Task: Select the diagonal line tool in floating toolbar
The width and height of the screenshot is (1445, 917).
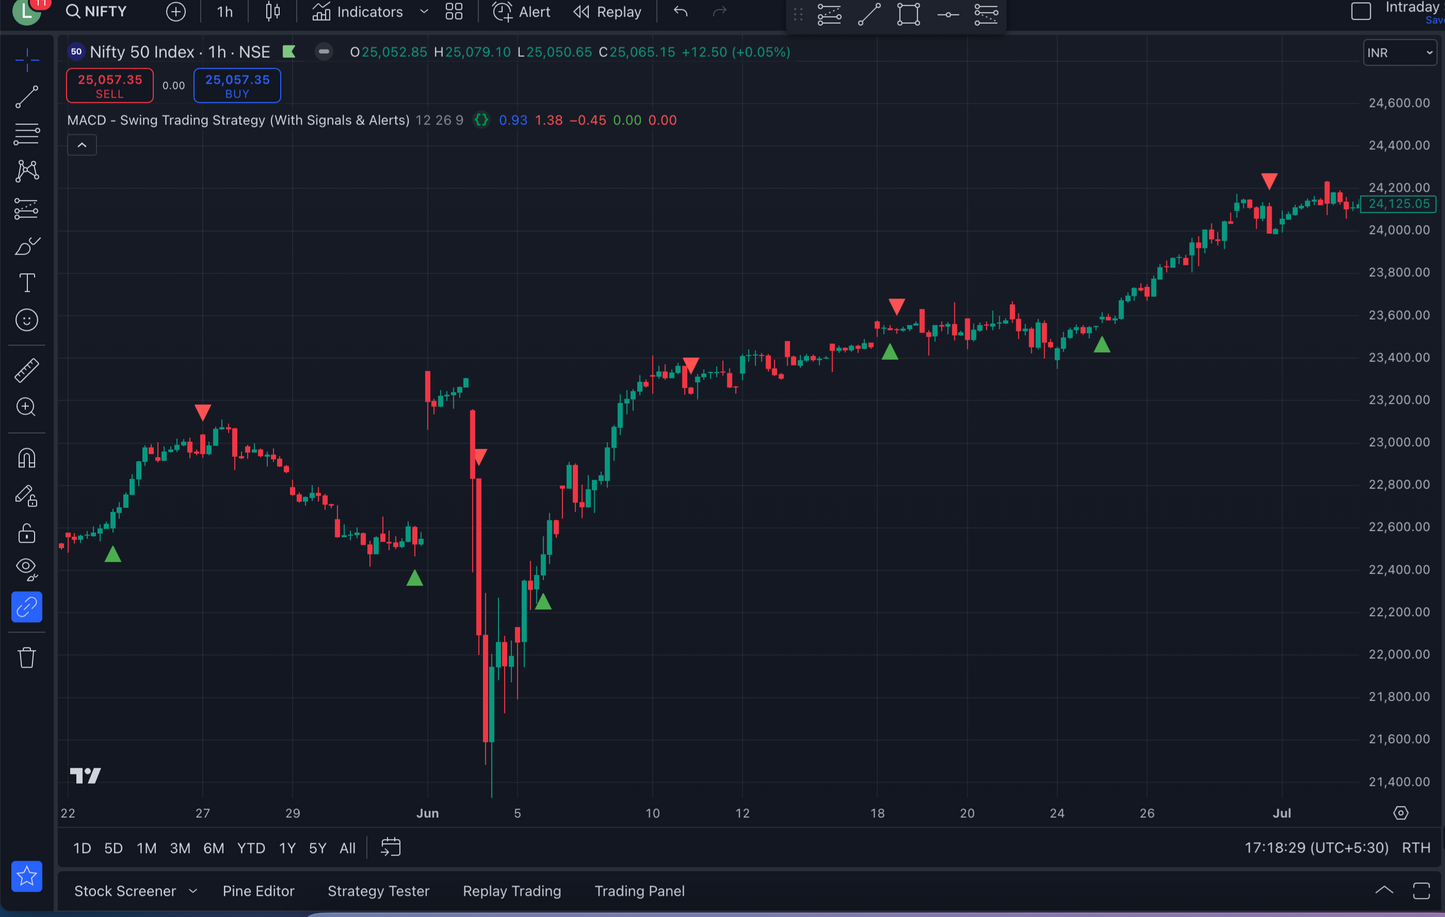Action: 869,14
